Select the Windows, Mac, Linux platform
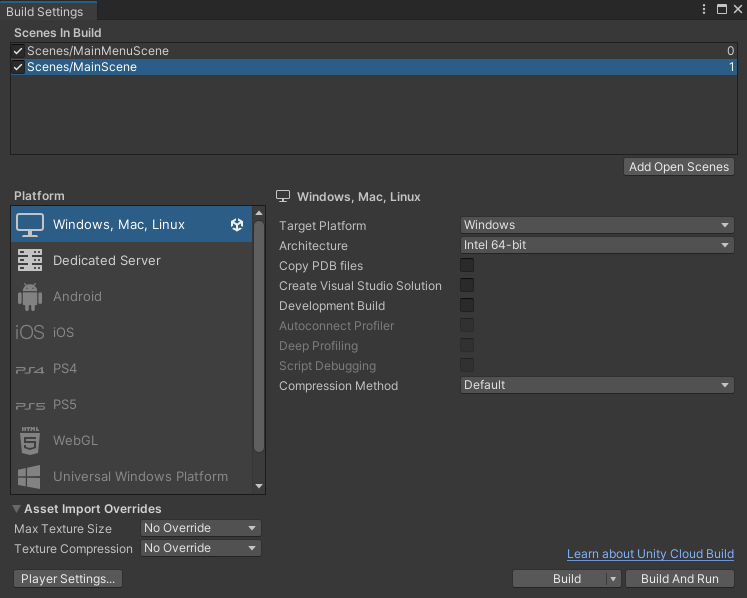The width and height of the screenshot is (747, 598). [x=131, y=224]
